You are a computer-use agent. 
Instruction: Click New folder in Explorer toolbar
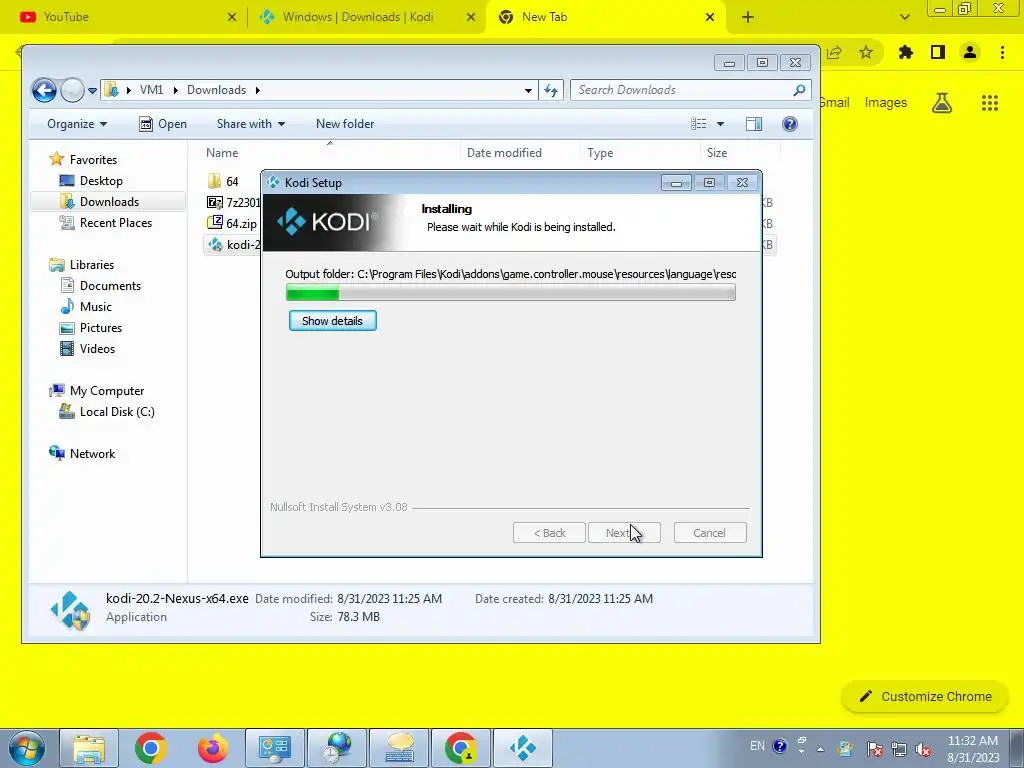pos(345,124)
